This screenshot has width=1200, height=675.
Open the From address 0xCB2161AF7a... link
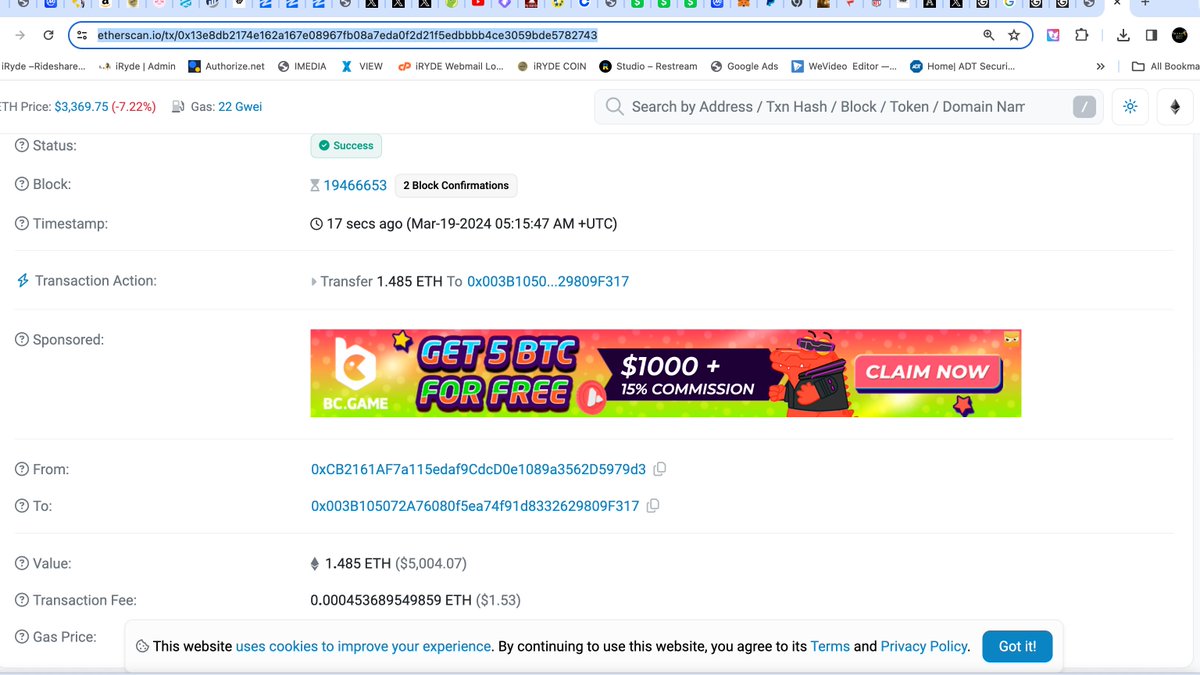(478, 469)
